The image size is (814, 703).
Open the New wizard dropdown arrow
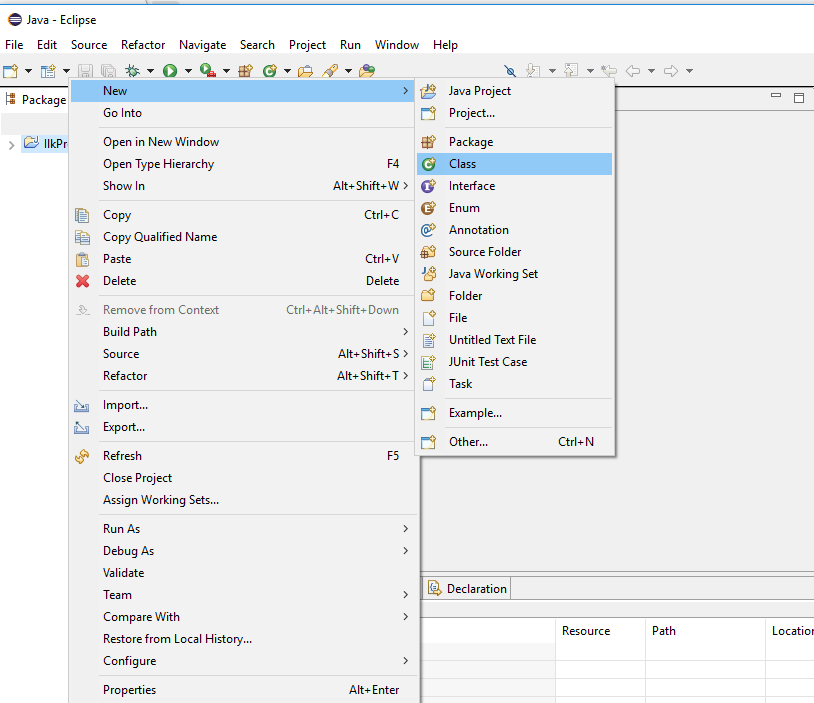(x=28, y=71)
